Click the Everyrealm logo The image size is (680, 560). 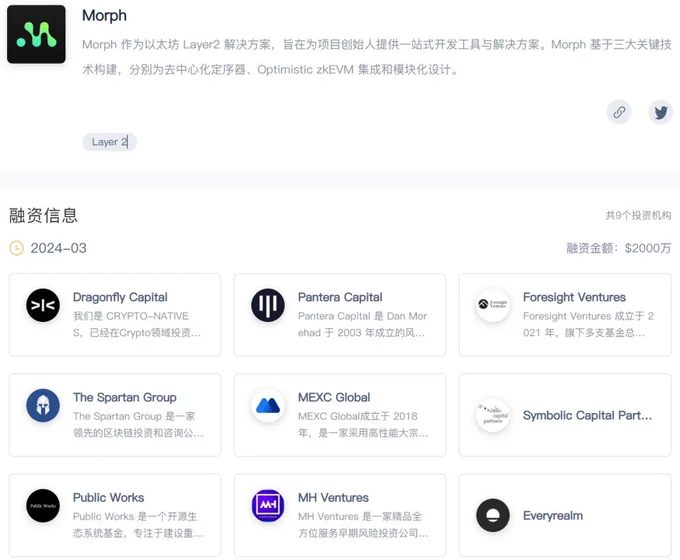[493, 515]
